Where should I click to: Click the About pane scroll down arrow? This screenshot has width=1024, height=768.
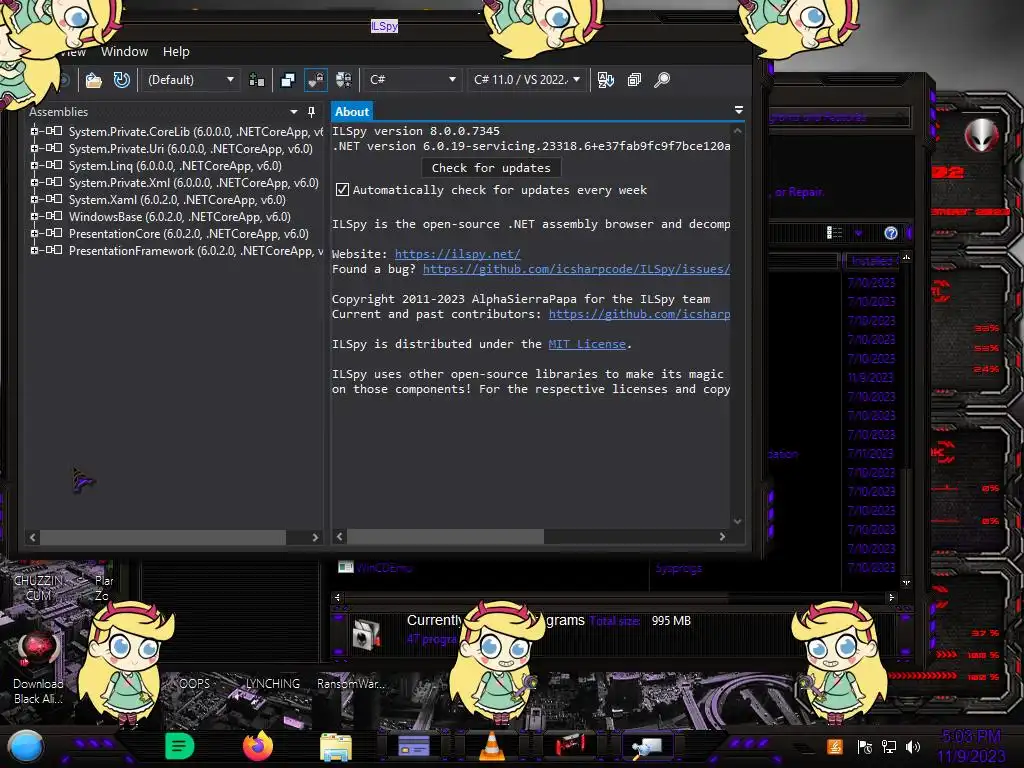pos(737,521)
